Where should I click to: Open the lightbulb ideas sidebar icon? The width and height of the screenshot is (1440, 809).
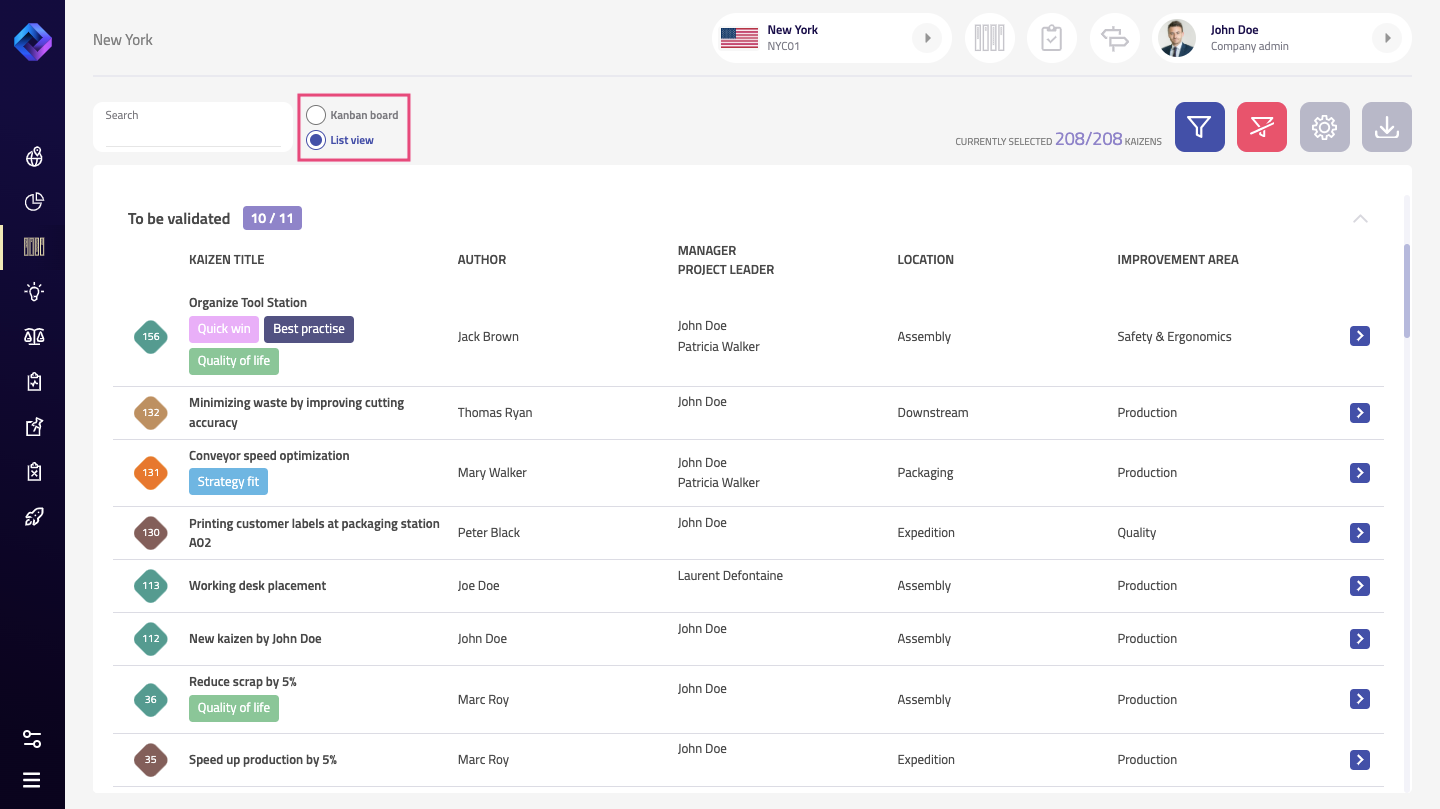pos(34,292)
